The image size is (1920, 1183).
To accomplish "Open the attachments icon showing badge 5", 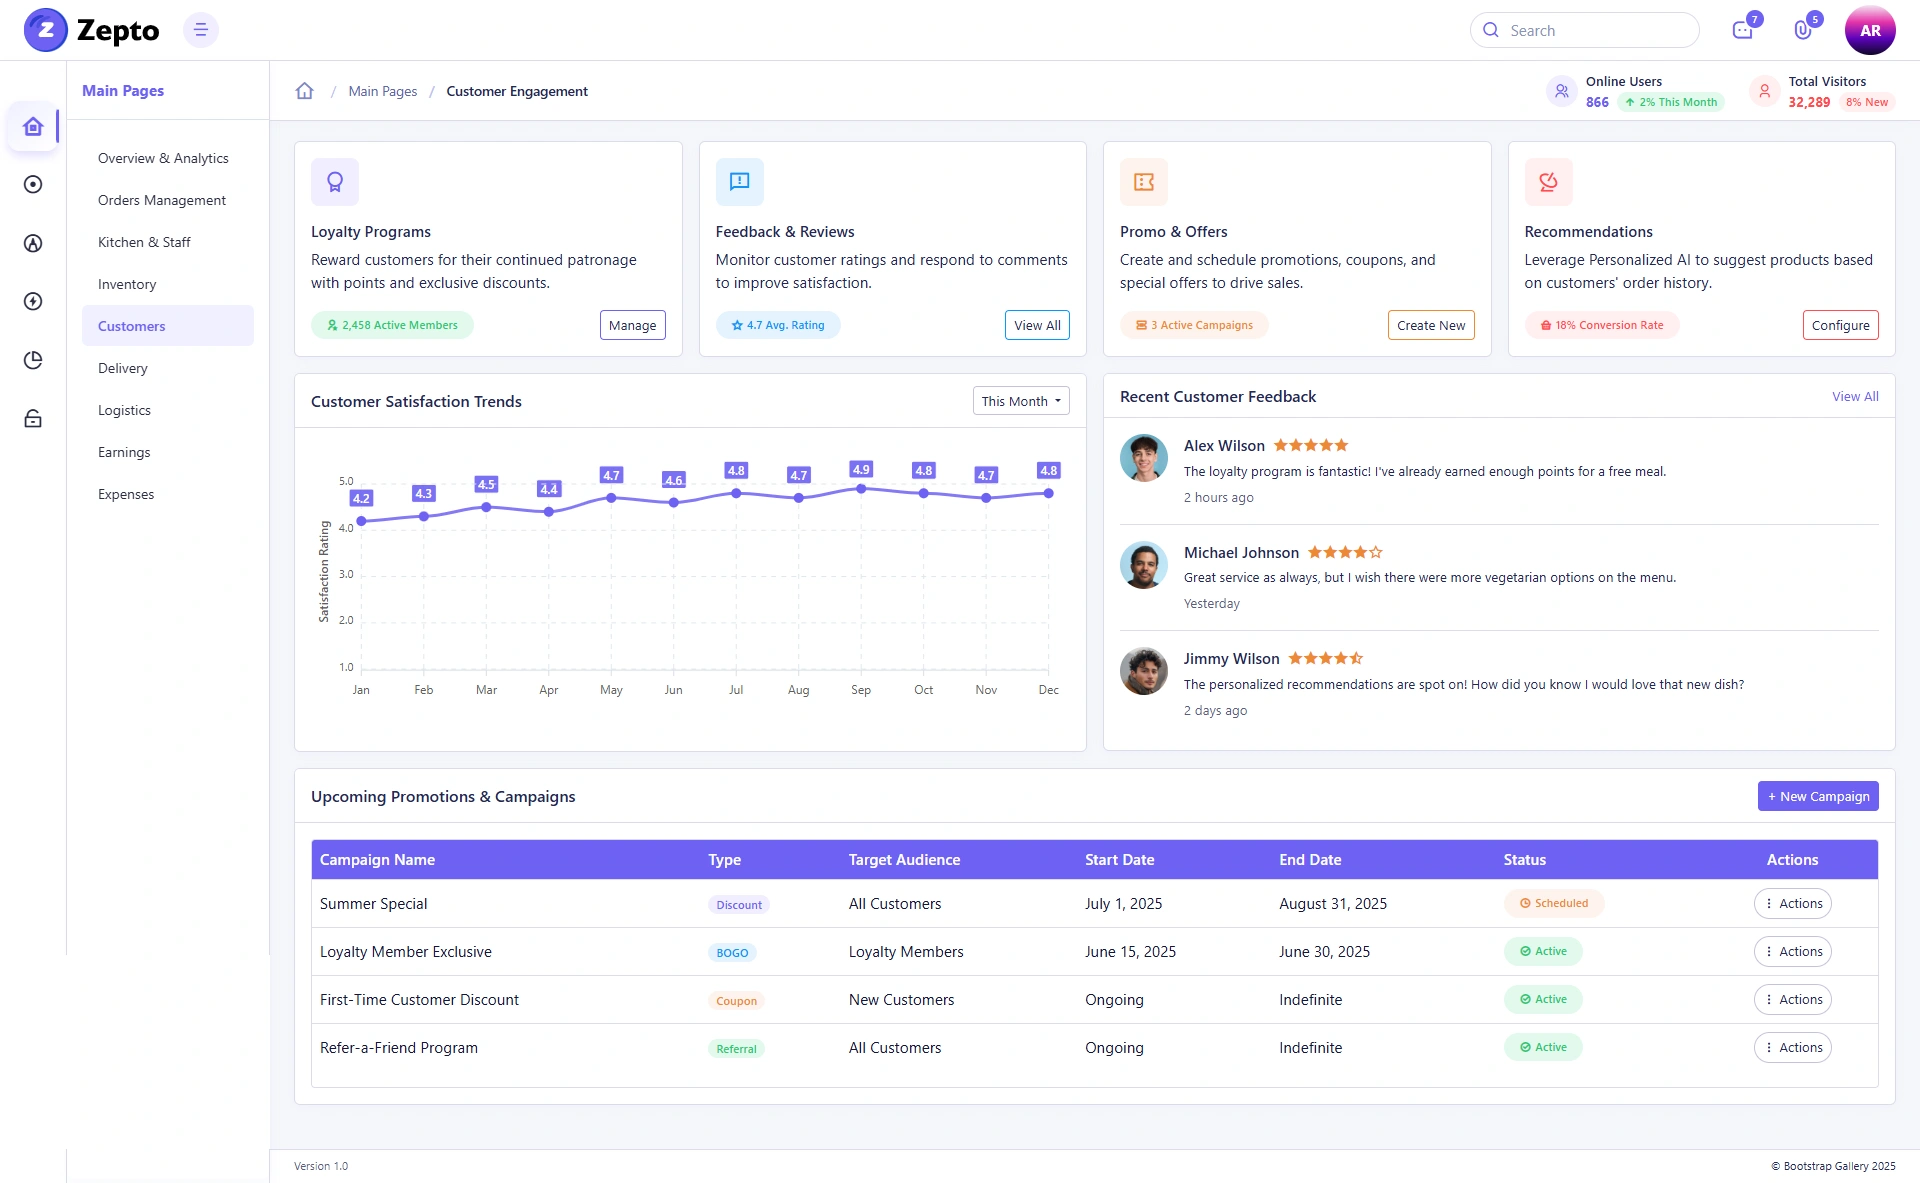I will tap(1803, 30).
